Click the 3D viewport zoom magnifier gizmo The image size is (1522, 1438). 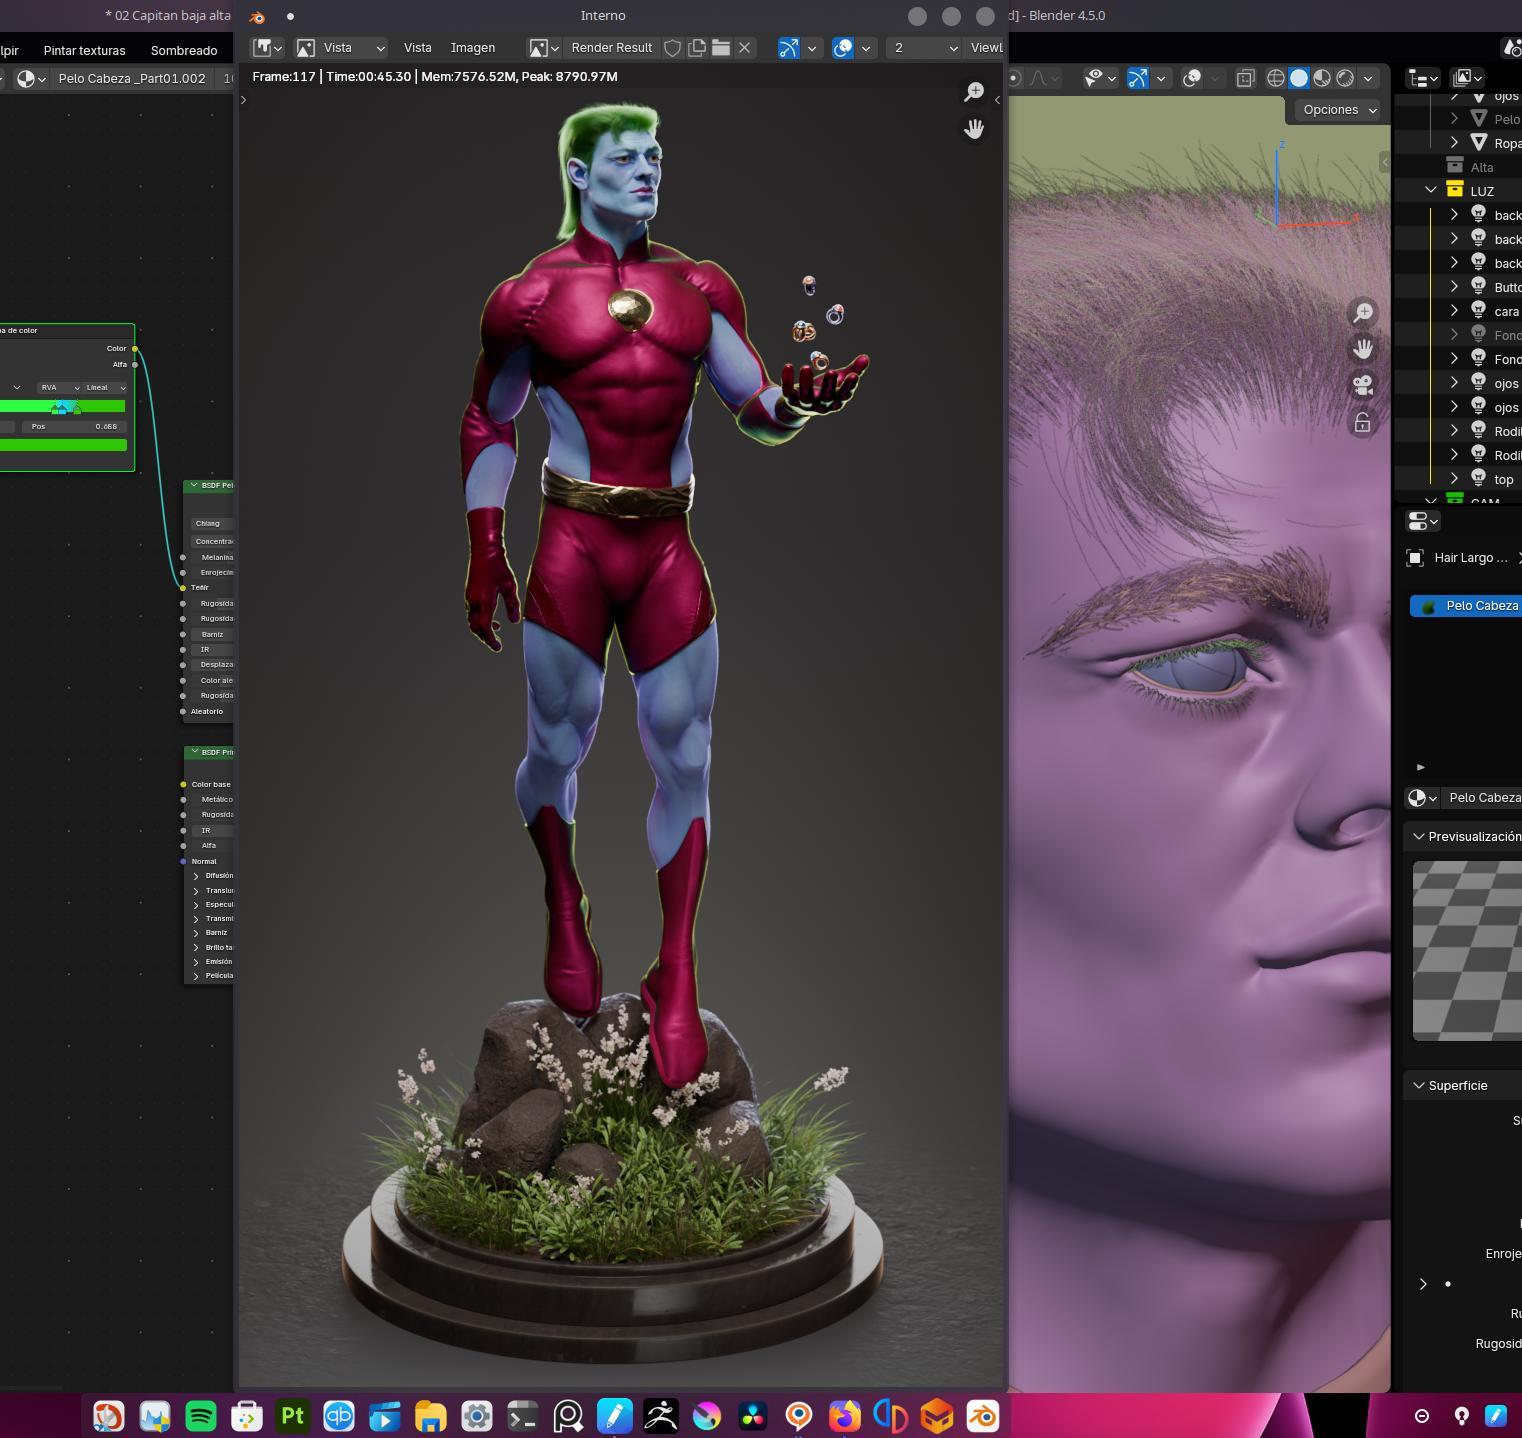(1363, 313)
